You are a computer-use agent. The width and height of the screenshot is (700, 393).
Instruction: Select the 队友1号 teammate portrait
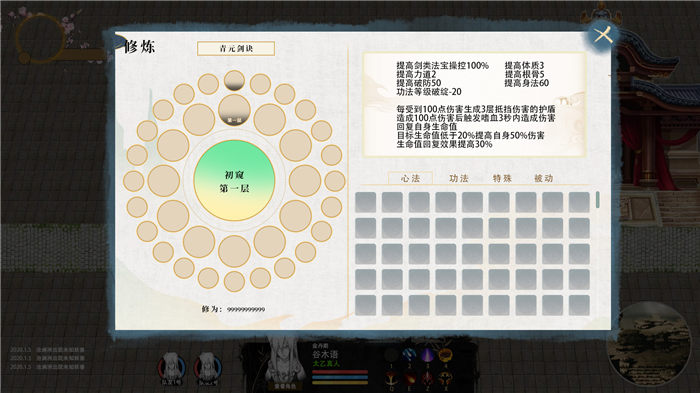(171, 369)
